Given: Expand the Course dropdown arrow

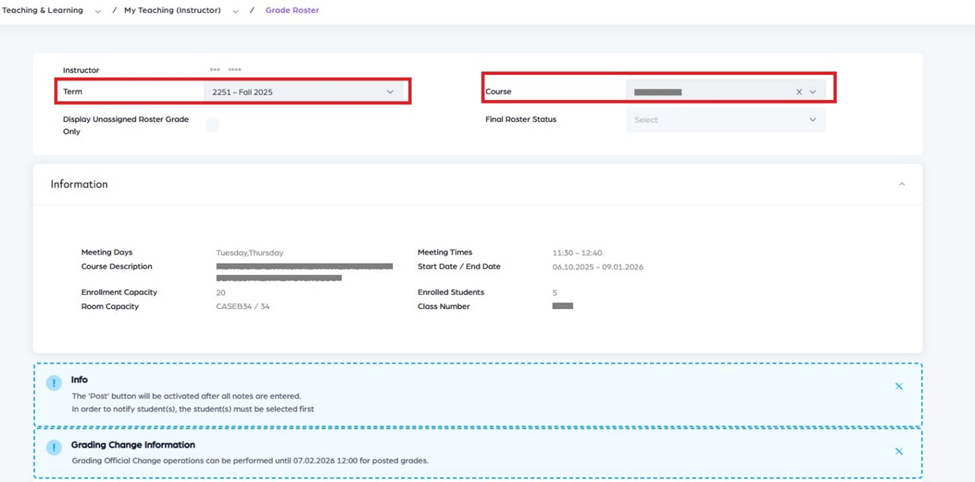Looking at the screenshot, I should pos(813,92).
